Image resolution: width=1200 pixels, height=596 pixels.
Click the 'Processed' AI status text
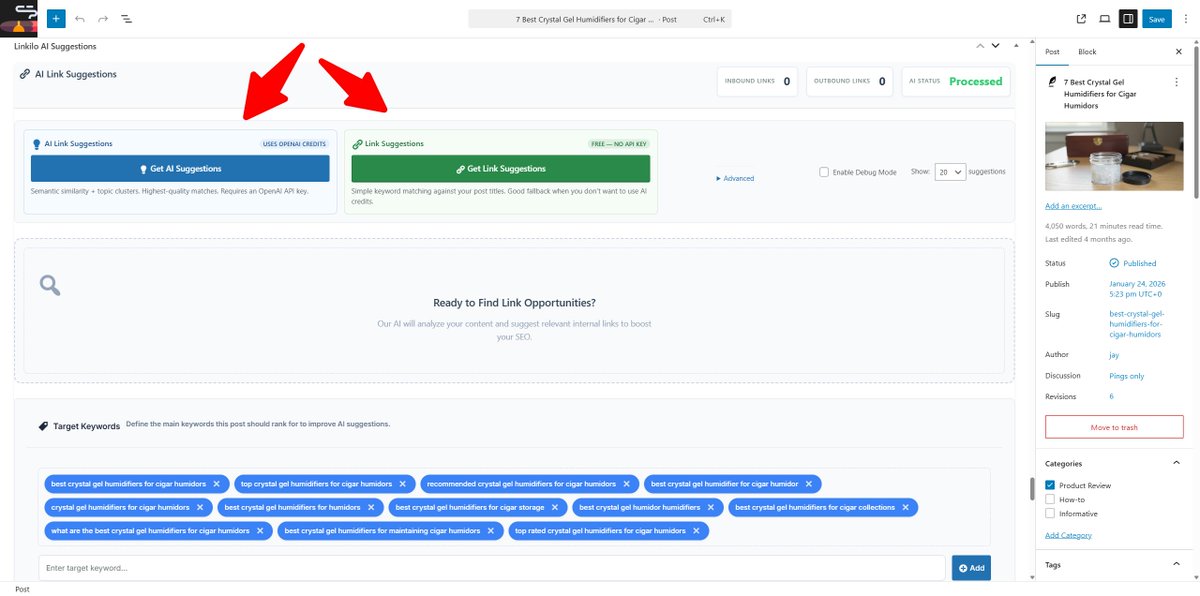pos(975,81)
